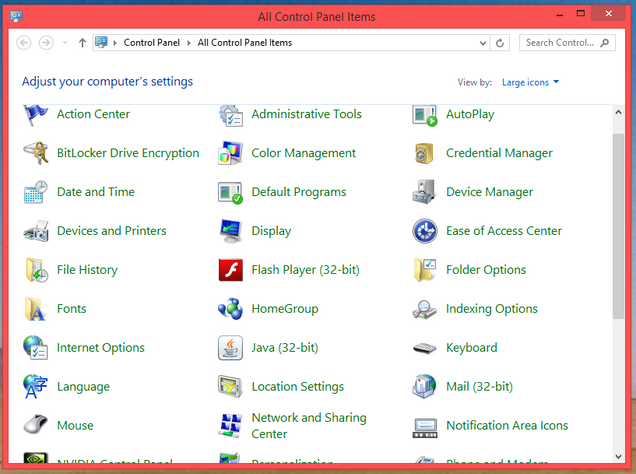The width and height of the screenshot is (636, 474).
Task: Open the Action Center flag icon
Action: [x=36, y=116]
